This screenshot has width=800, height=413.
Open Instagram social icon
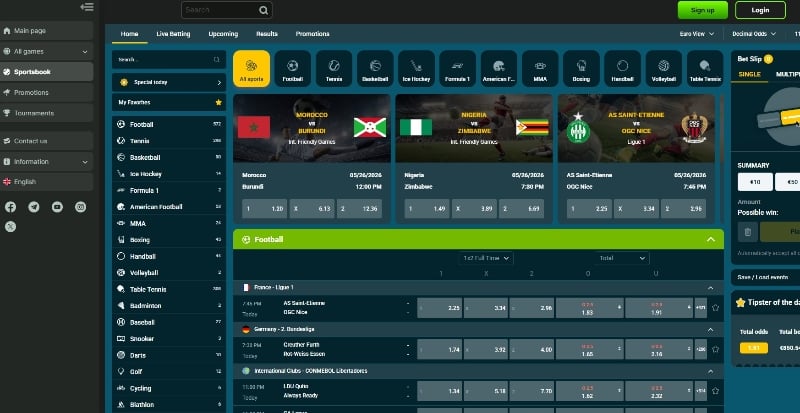(81, 207)
